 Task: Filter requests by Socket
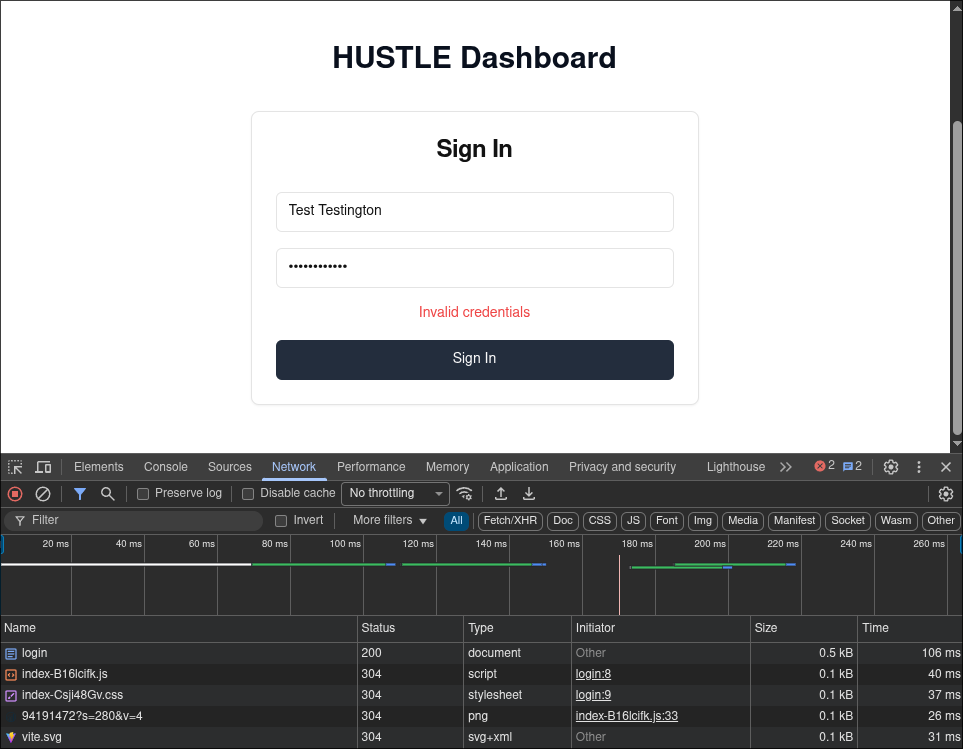tap(848, 521)
